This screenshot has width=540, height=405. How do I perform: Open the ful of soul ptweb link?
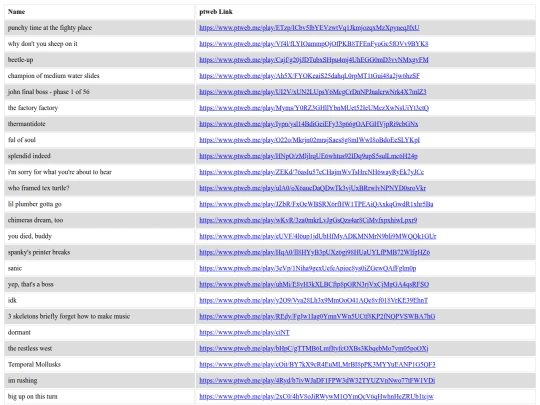pyautogui.click(x=309, y=140)
